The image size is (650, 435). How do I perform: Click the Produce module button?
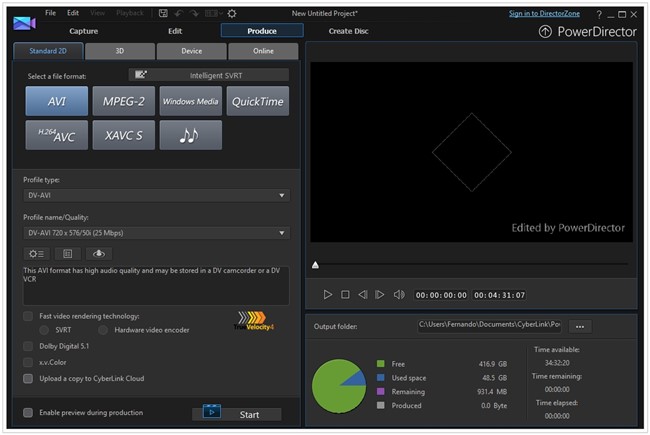pyautogui.click(x=262, y=31)
